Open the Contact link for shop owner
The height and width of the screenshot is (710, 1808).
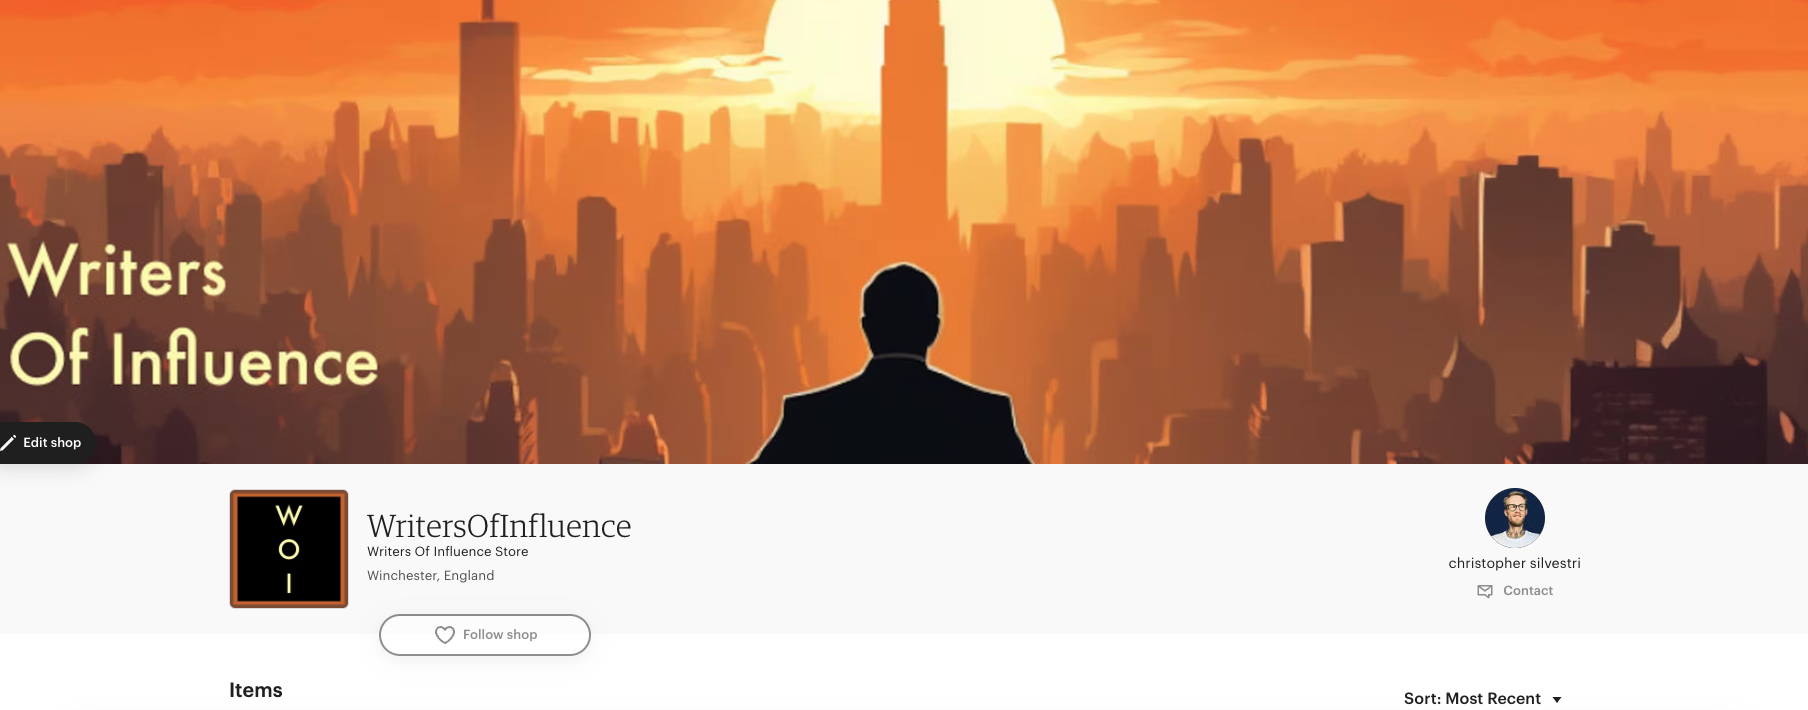pos(1515,591)
